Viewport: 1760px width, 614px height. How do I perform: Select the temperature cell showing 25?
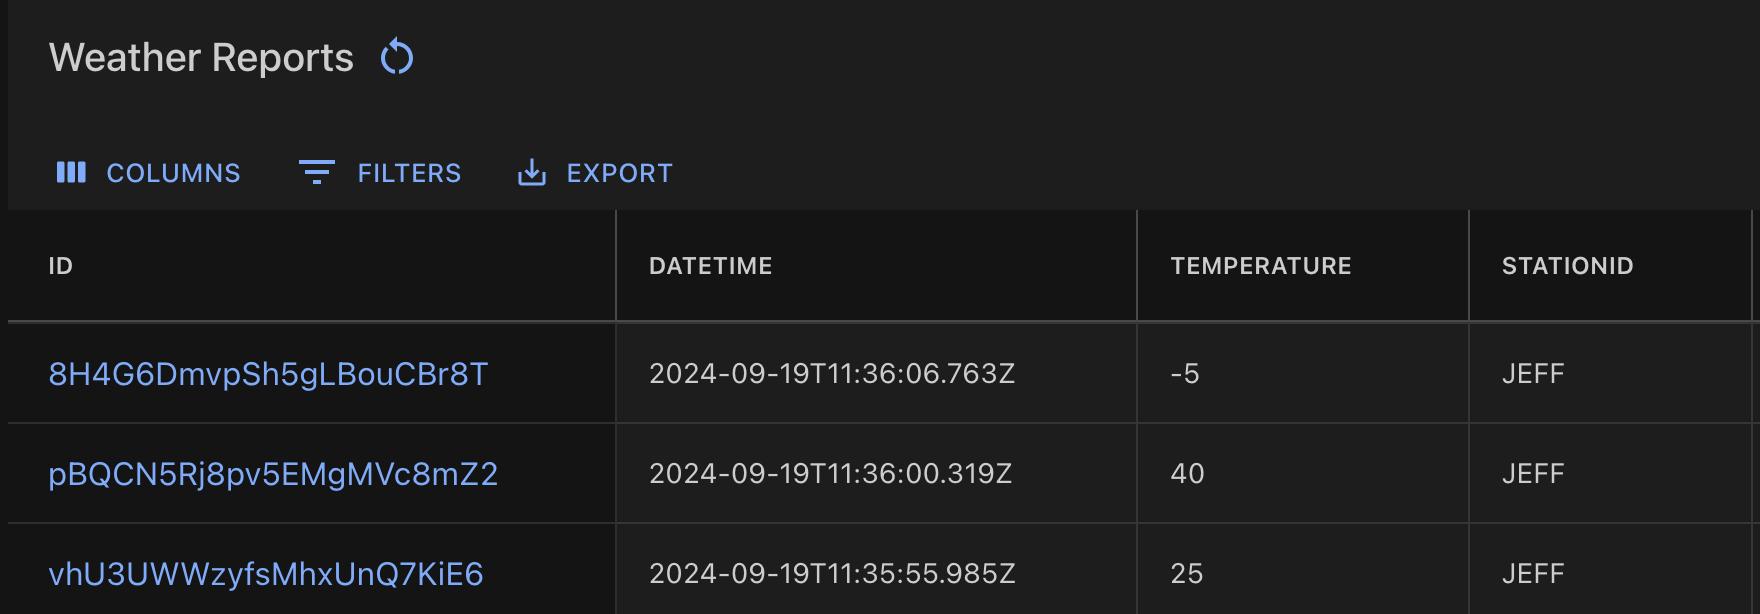tap(1187, 574)
